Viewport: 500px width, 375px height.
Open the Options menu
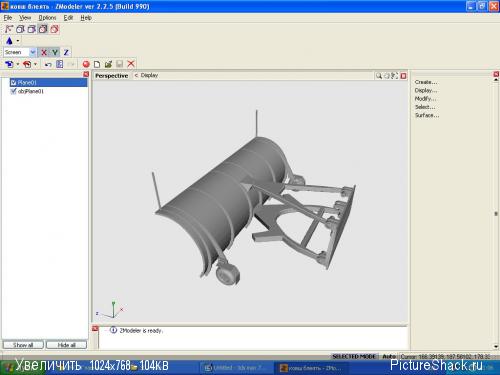pyautogui.click(x=47, y=18)
